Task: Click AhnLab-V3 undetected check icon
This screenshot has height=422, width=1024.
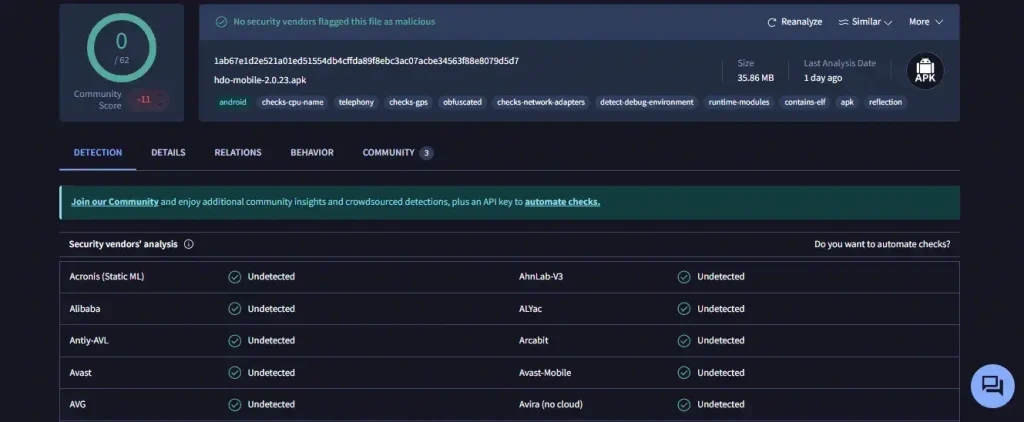Action: click(x=684, y=277)
